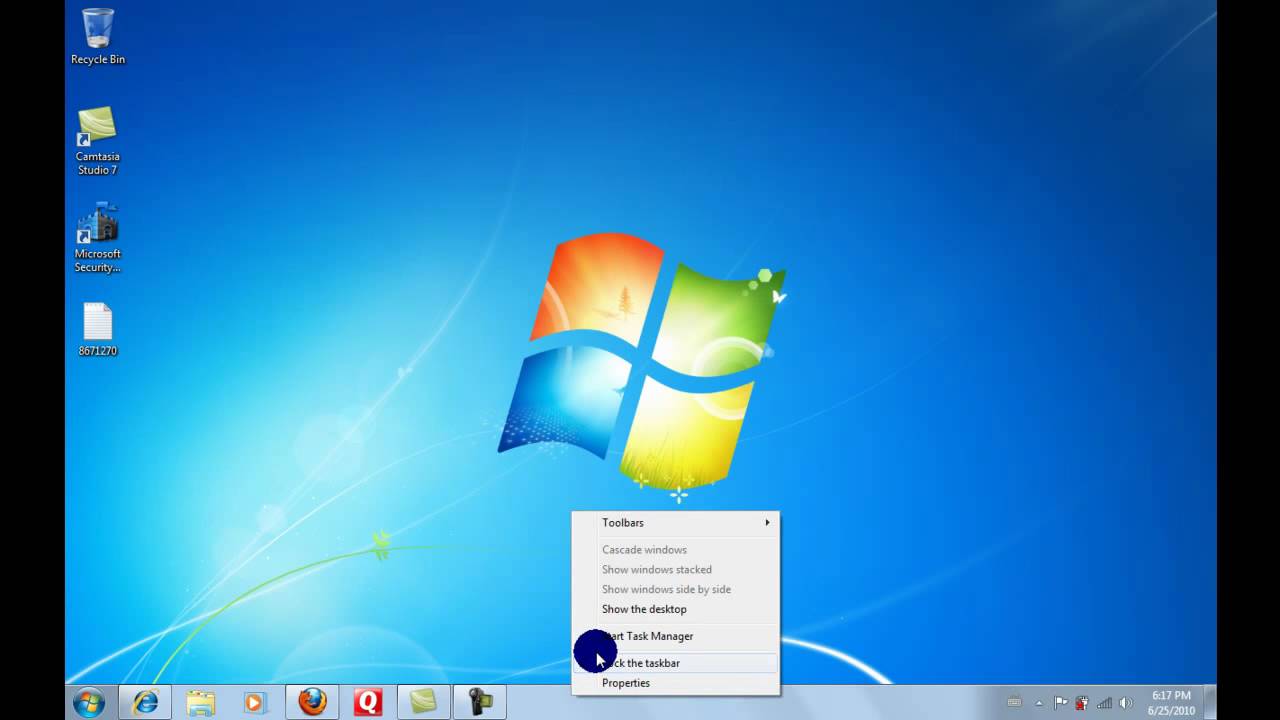Open the Toolbars submenu
The width and height of the screenshot is (1280, 720).
pyautogui.click(x=675, y=523)
